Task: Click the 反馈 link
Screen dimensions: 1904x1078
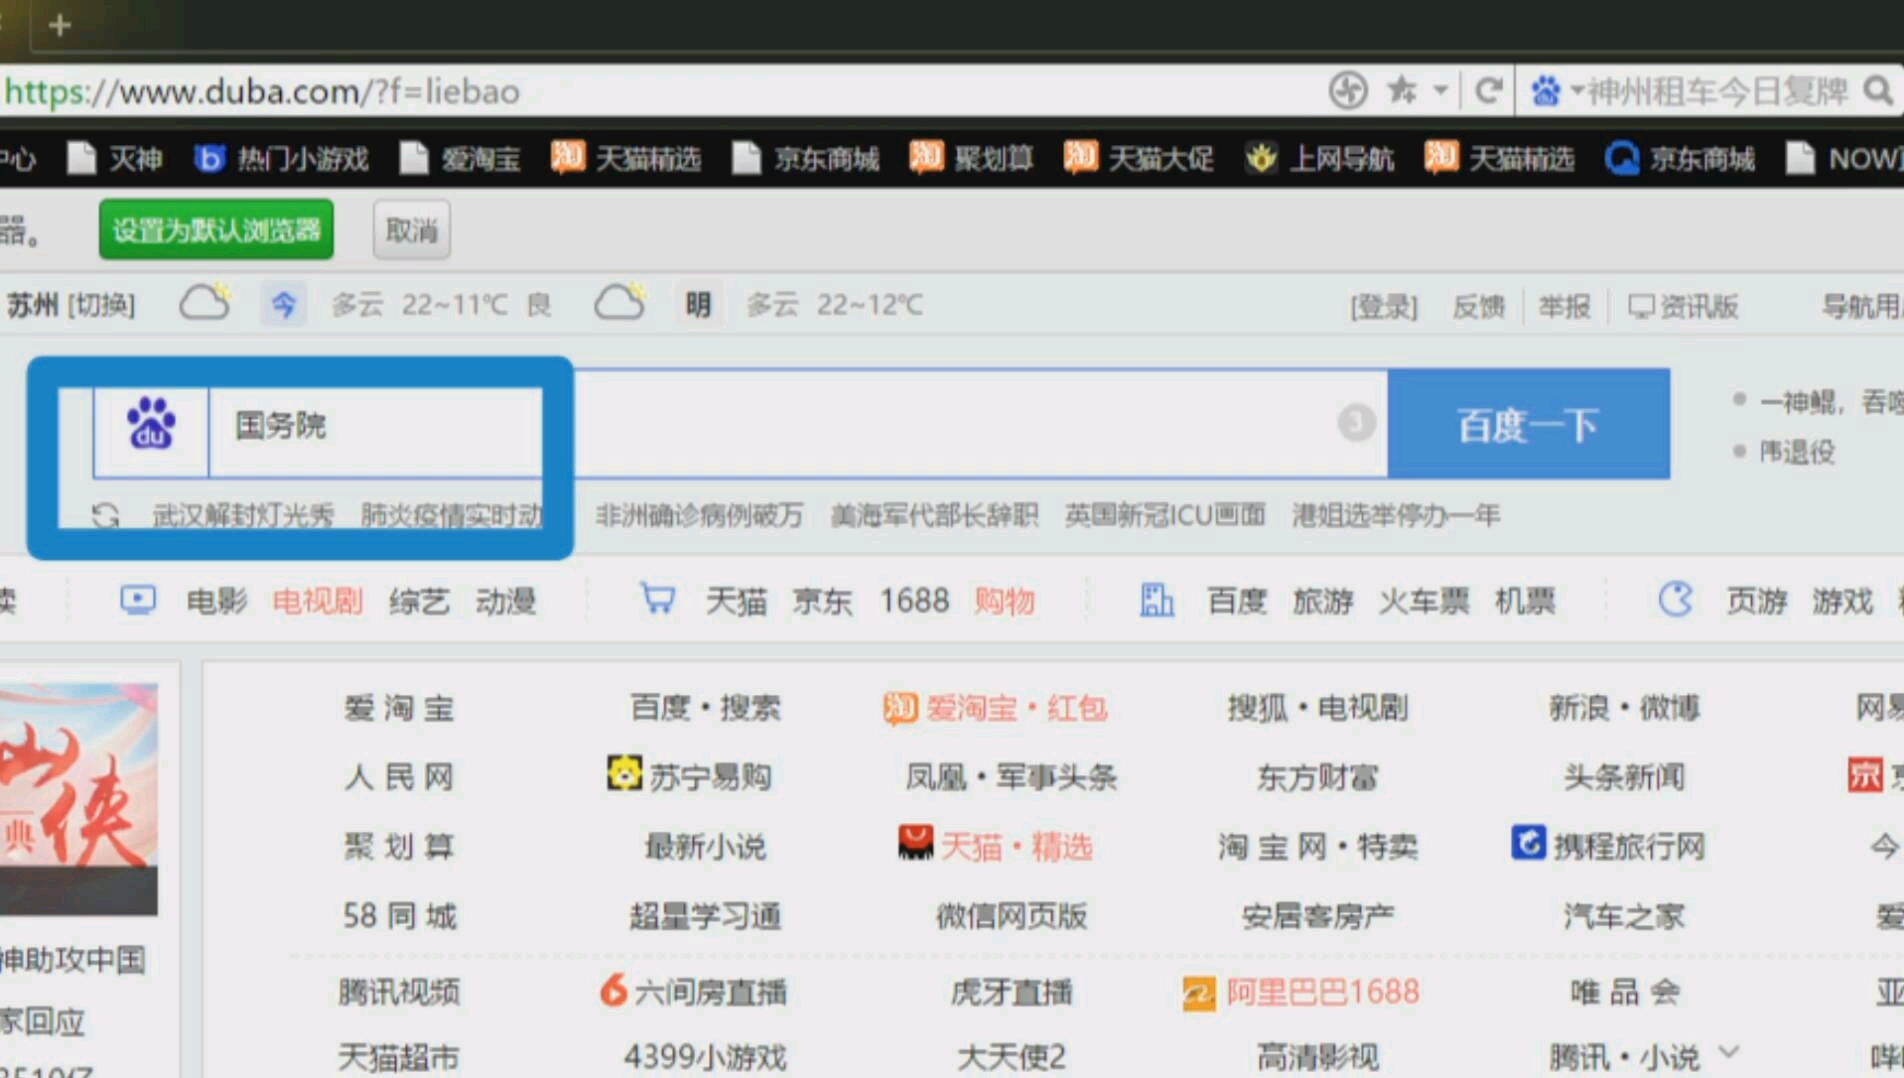Action: (x=1478, y=306)
